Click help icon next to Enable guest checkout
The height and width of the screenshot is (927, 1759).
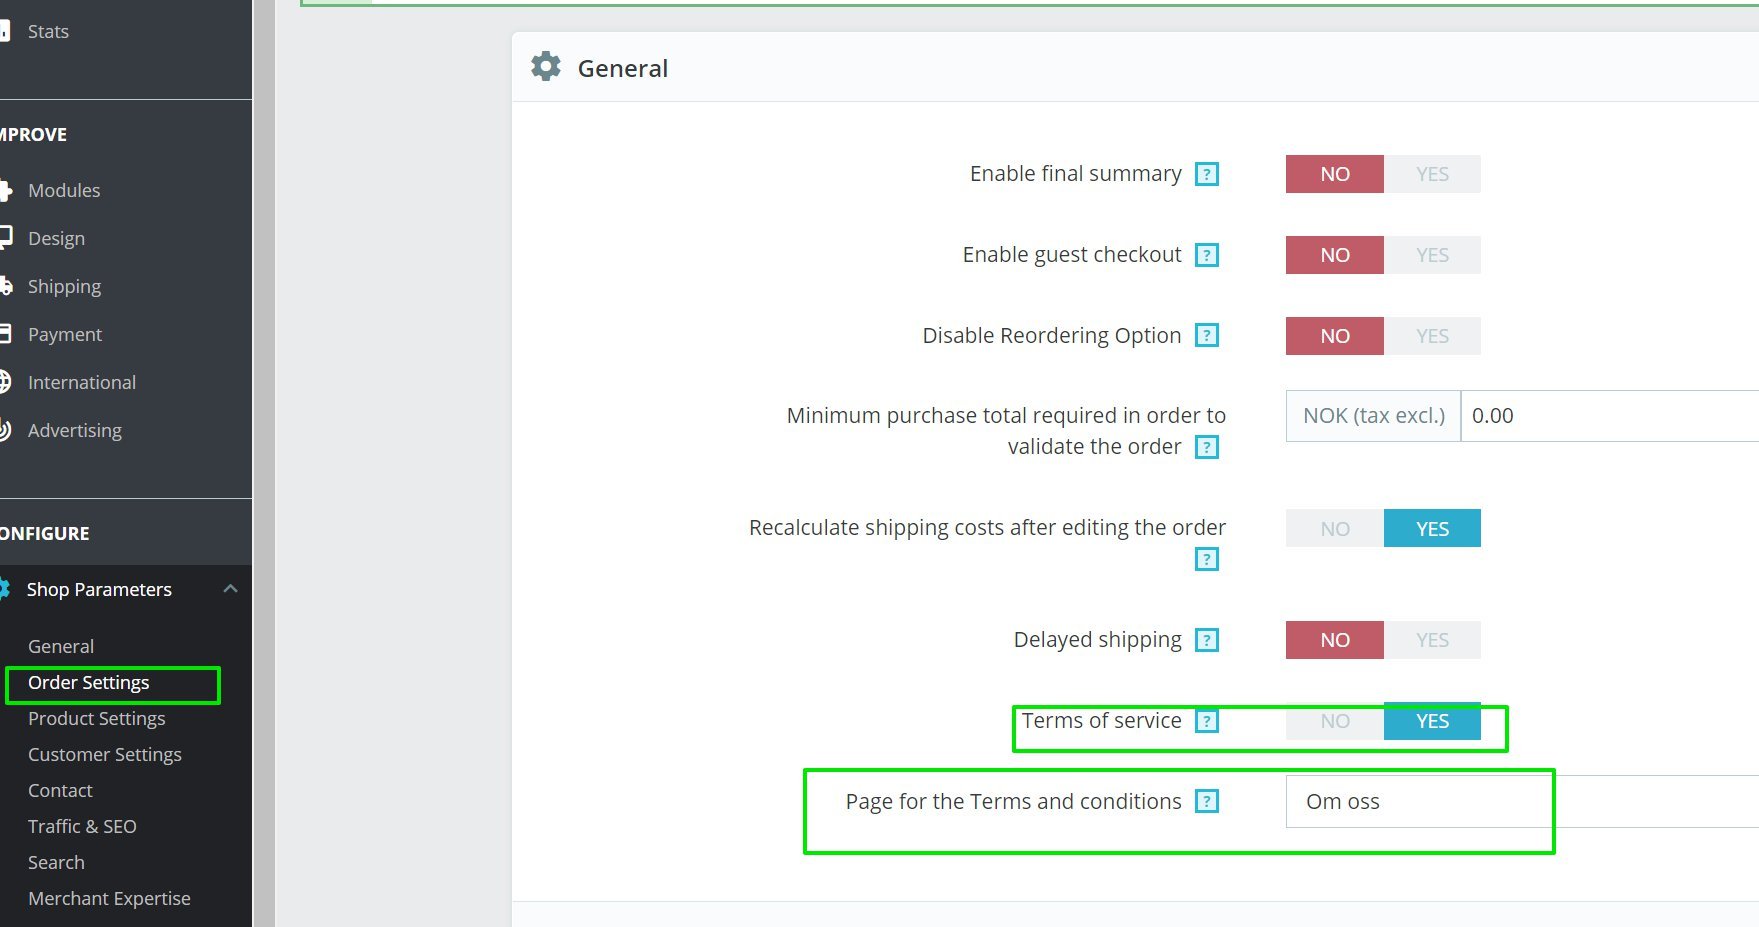[x=1207, y=255]
